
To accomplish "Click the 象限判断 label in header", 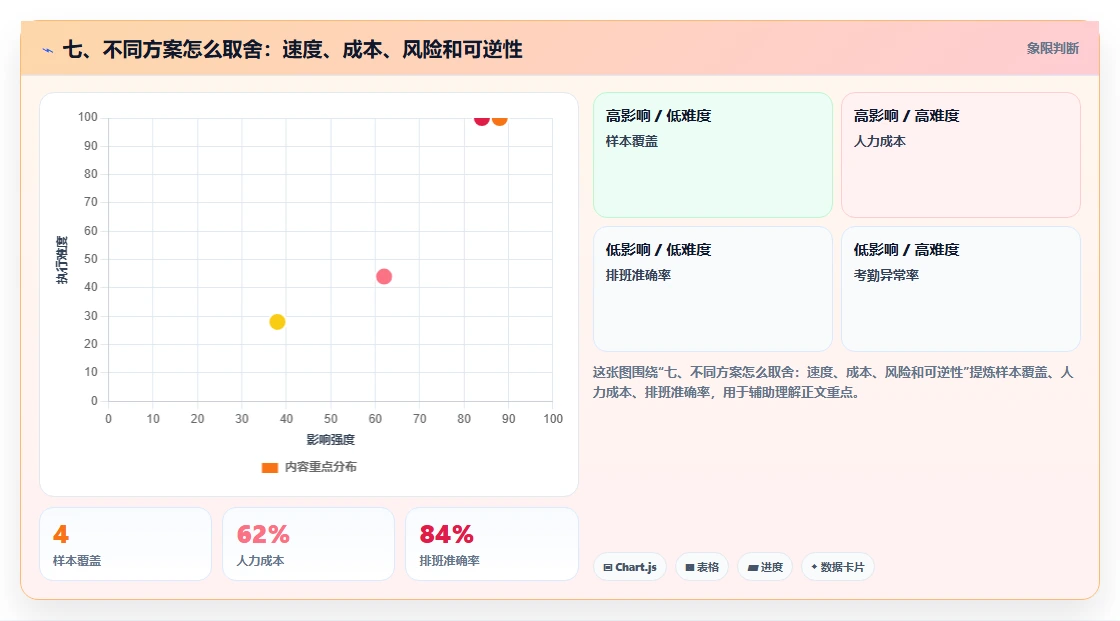I will click(x=1052, y=49).
